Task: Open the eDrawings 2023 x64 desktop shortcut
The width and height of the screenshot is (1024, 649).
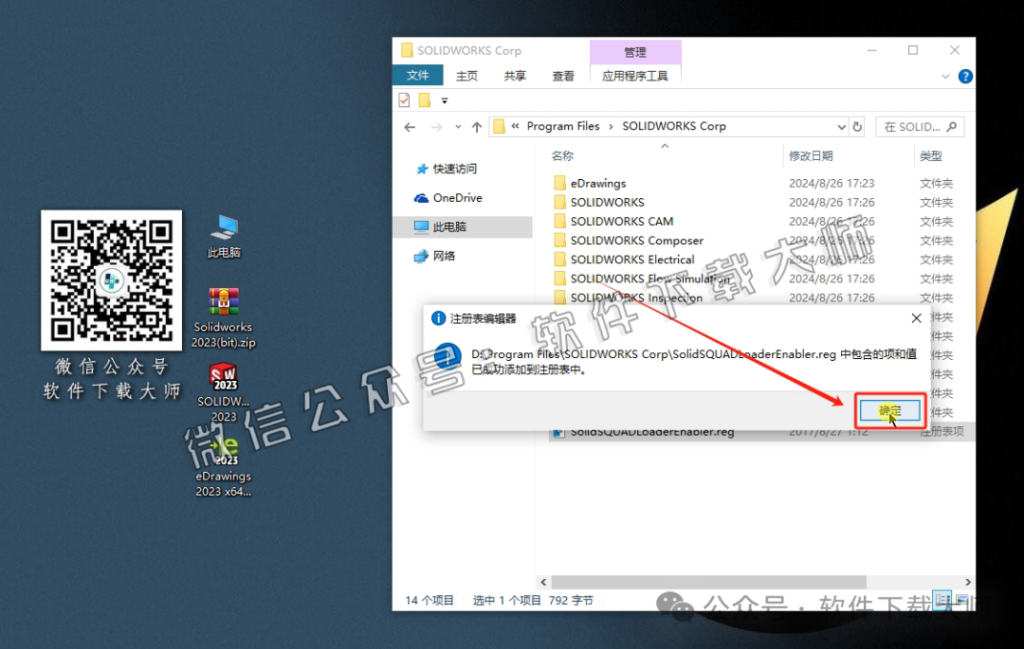Action: pos(222,458)
